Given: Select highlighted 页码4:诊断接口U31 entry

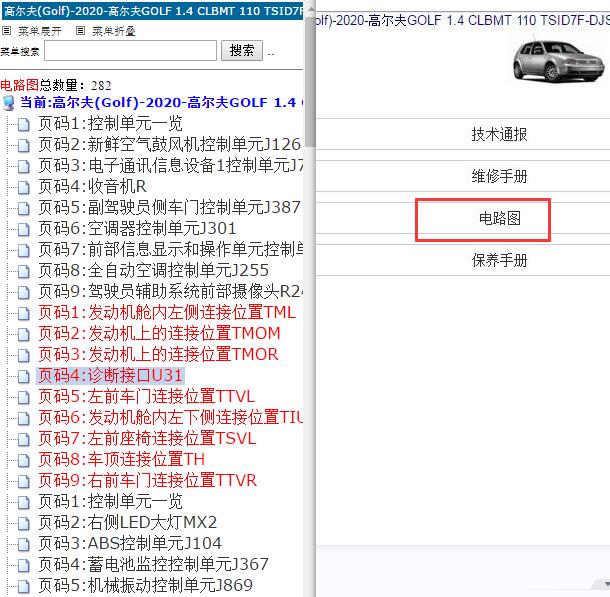Looking at the screenshot, I should 110,376.
